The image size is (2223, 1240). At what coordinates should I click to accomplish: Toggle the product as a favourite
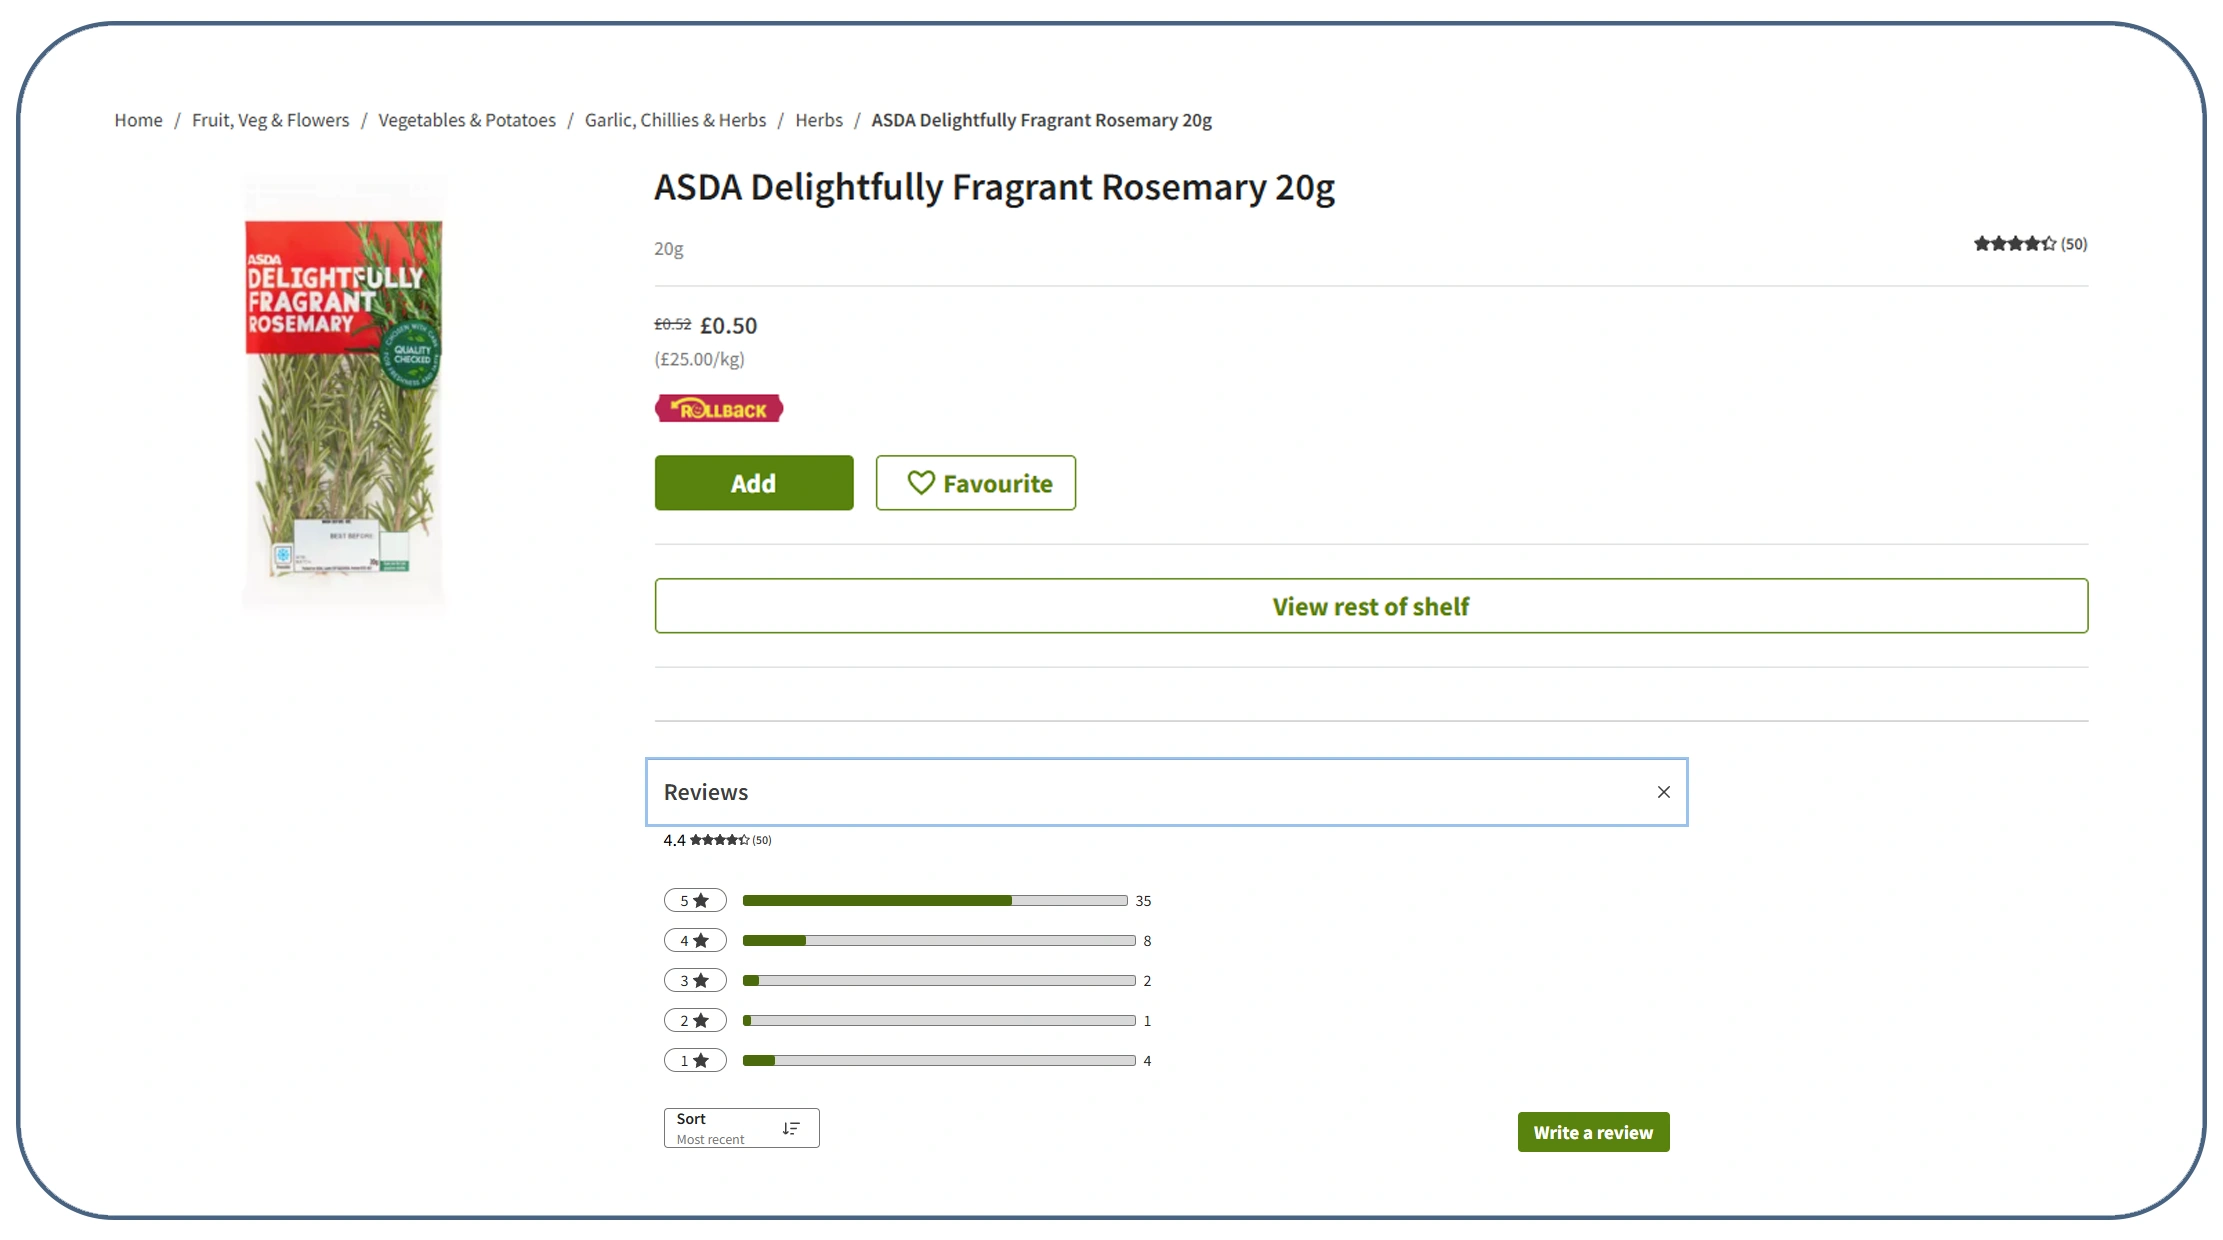pos(975,483)
